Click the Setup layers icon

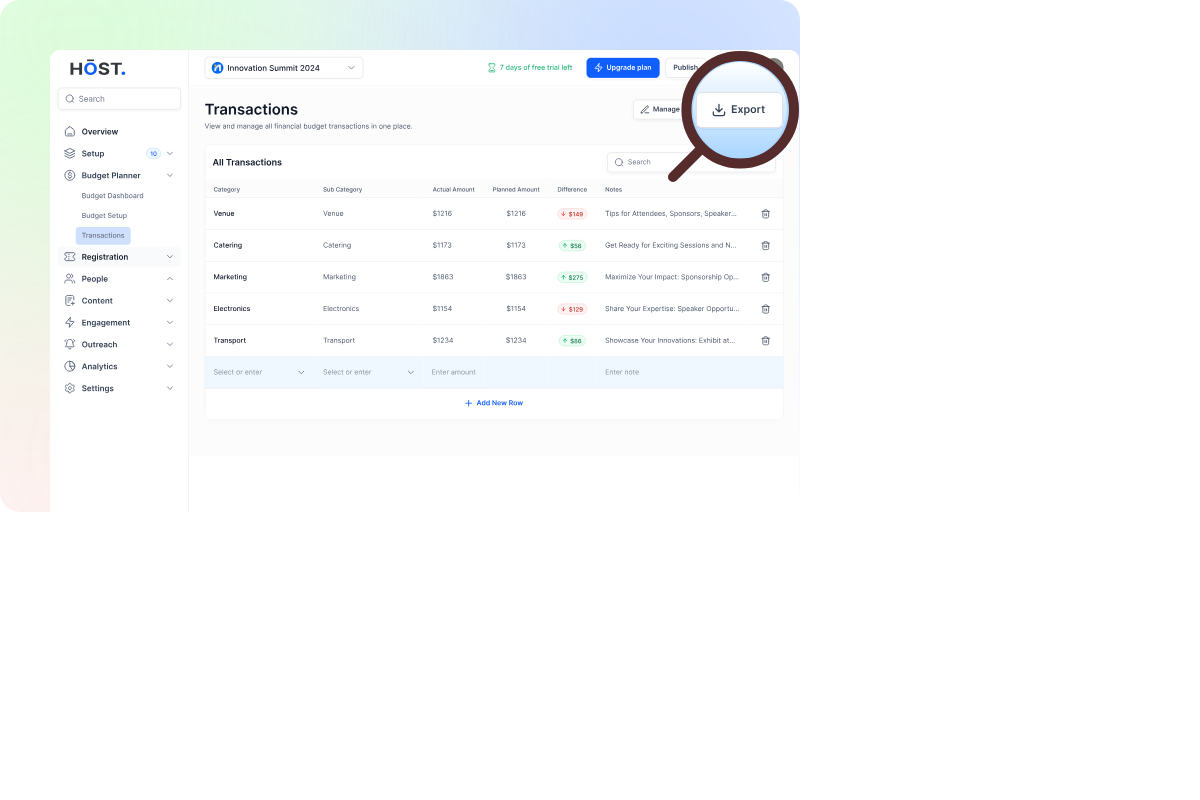(x=69, y=154)
